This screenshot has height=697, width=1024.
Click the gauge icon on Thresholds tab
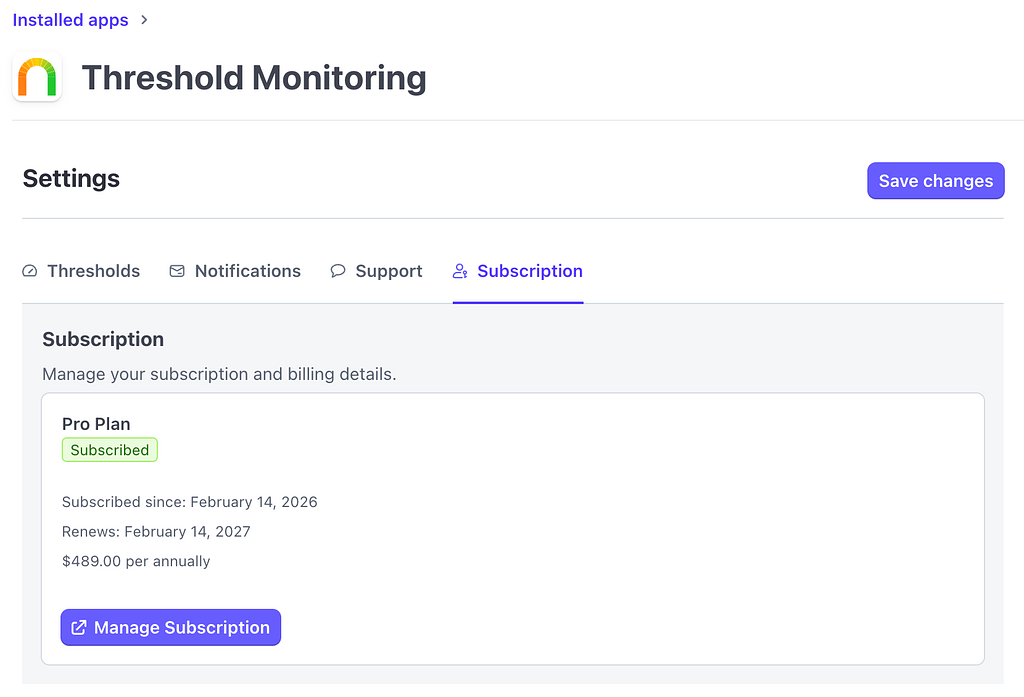30,271
